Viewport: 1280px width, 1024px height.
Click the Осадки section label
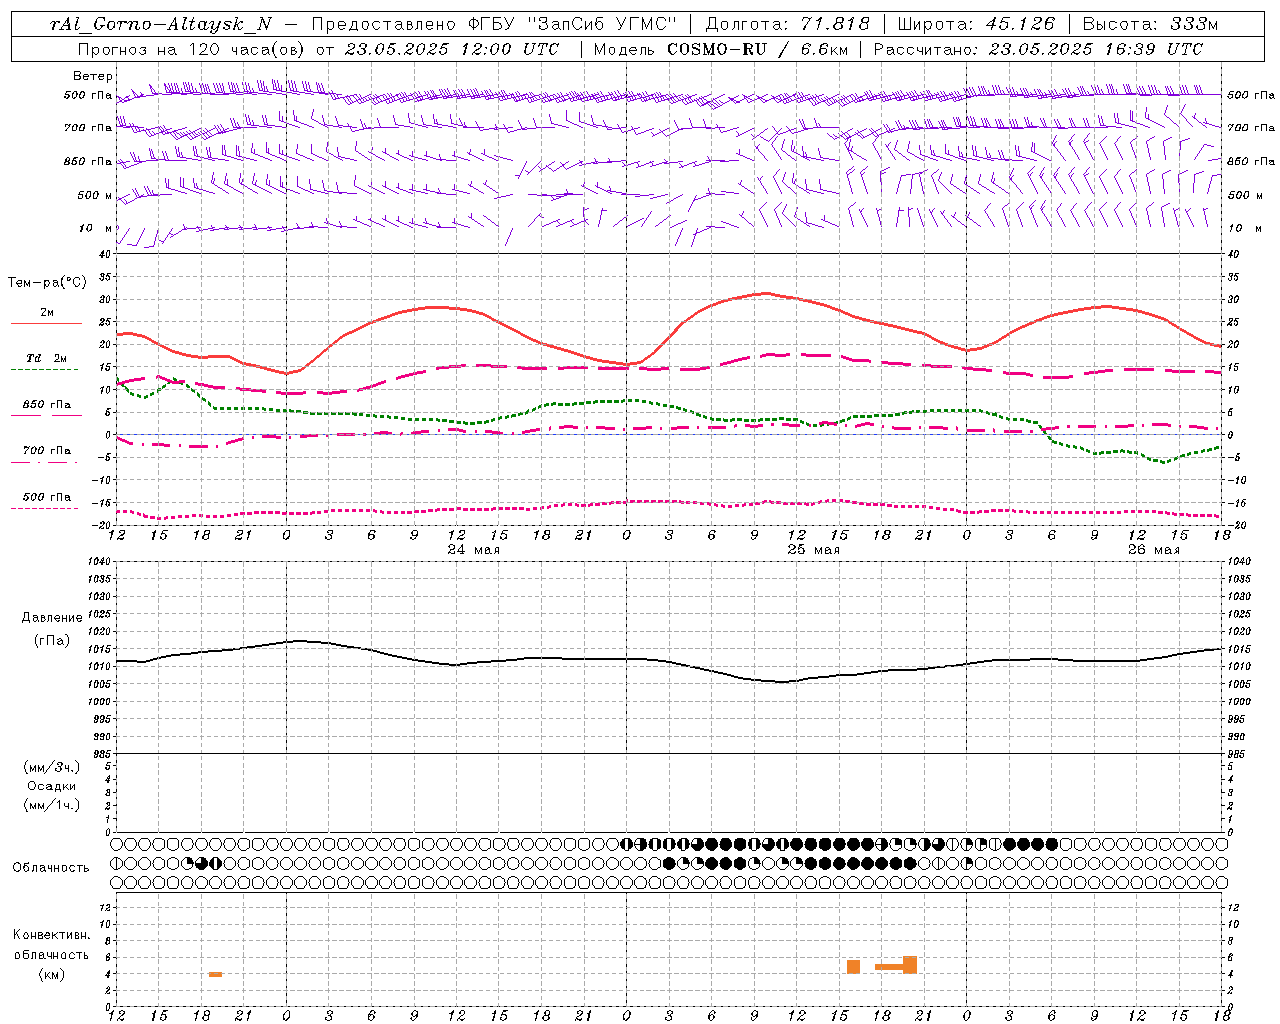pyautogui.click(x=52, y=786)
